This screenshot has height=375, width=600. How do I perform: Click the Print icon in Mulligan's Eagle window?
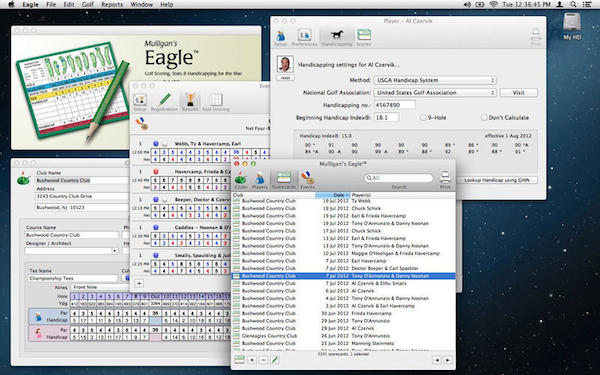pos(445,180)
